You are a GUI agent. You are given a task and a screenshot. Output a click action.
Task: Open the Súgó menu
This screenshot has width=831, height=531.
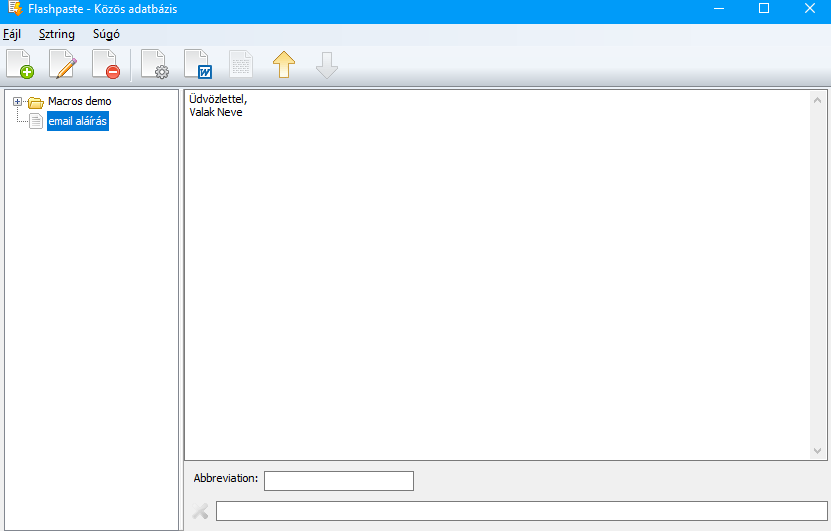(x=106, y=34)
